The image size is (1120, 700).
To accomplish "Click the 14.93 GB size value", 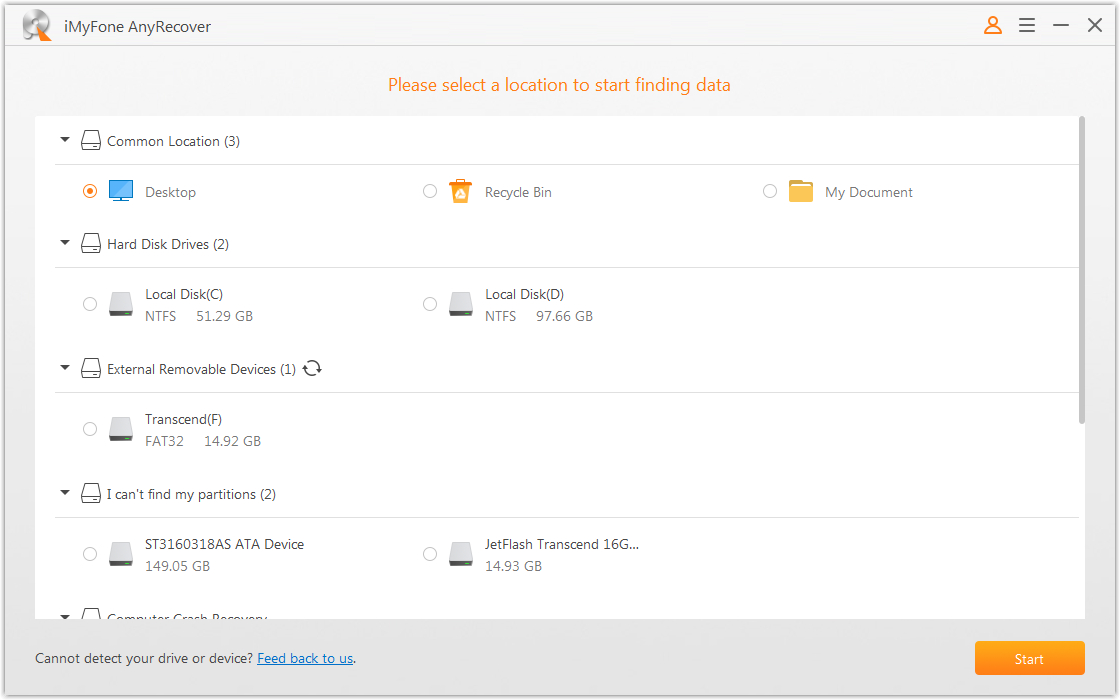I will point(514,566).
